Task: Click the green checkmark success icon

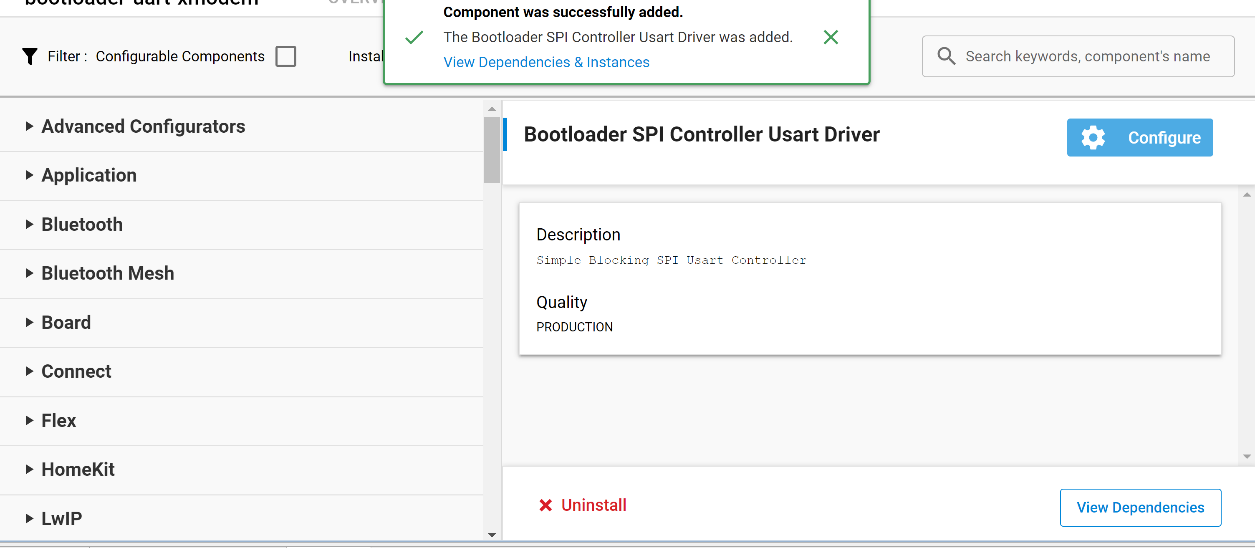Action: pyautogui.click(x=414, y=38)
